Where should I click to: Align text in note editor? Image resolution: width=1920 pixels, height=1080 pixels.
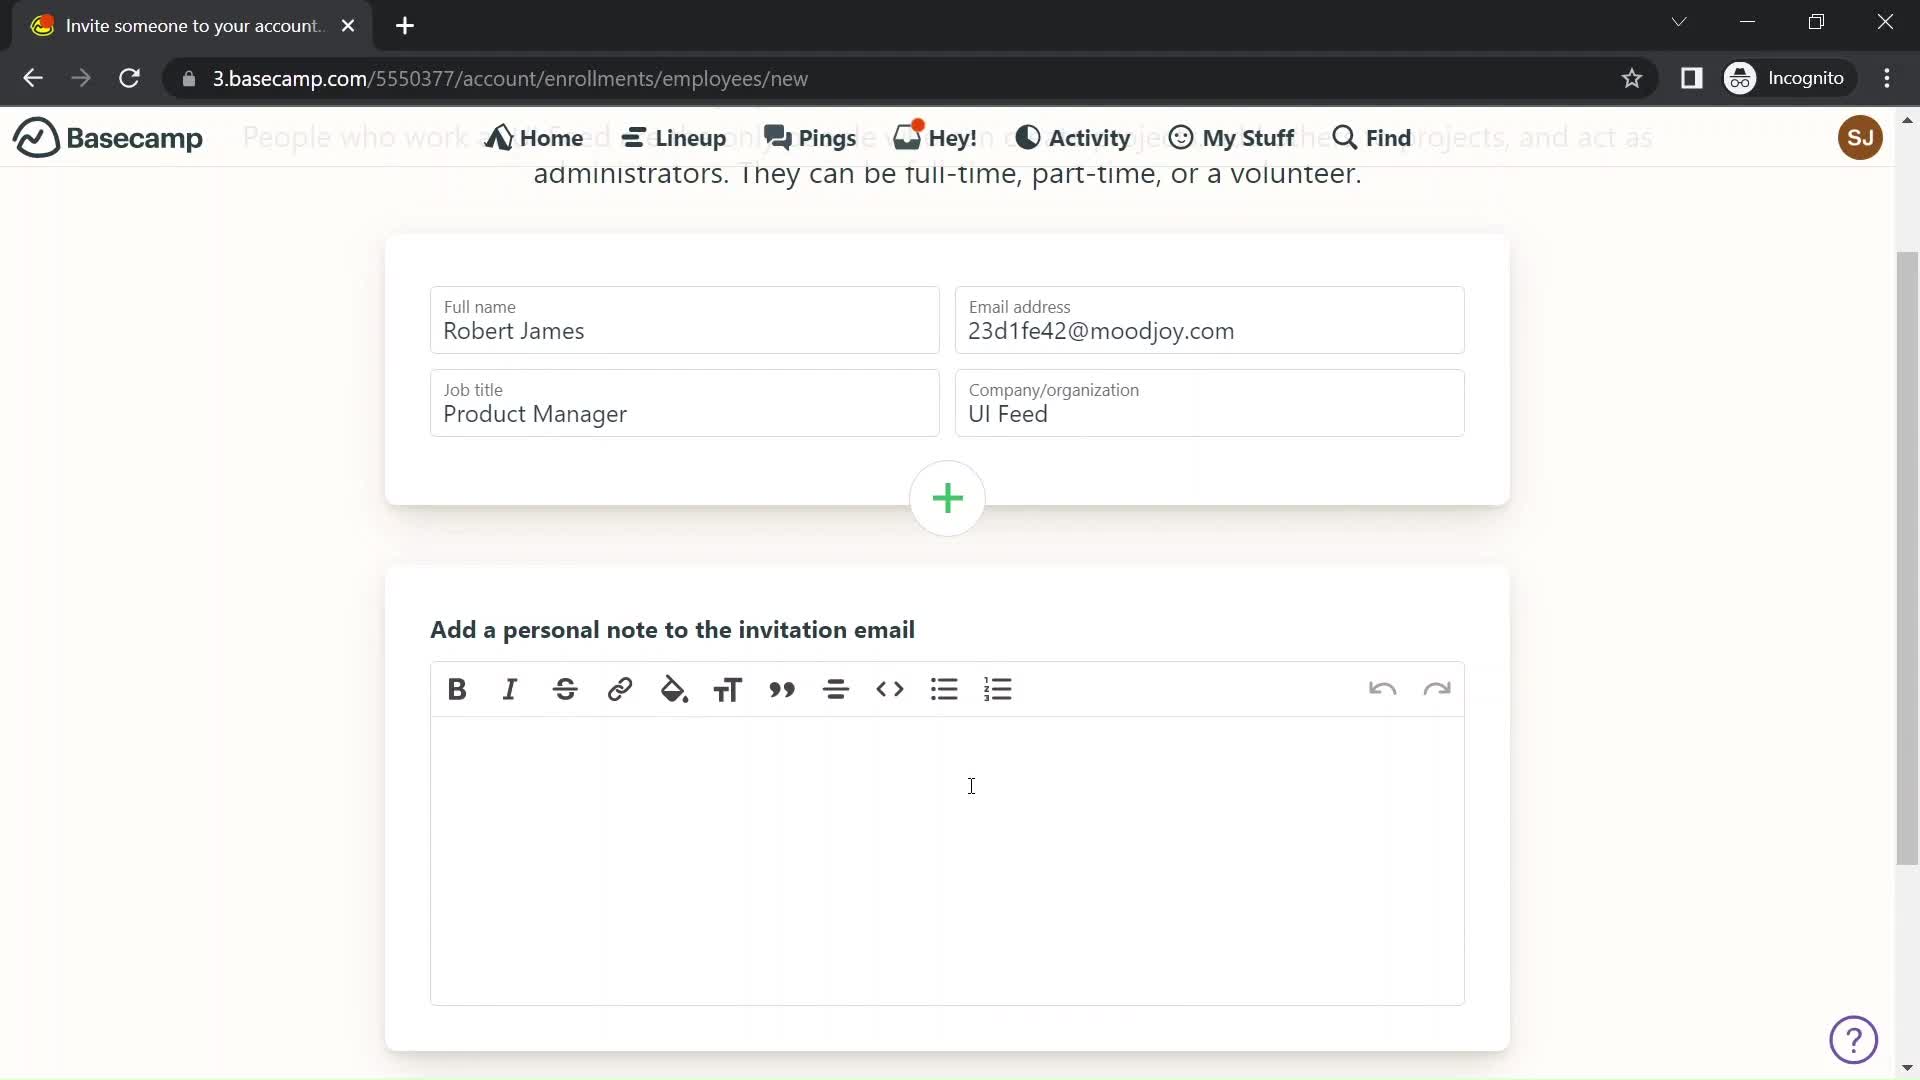coord(836,690)
